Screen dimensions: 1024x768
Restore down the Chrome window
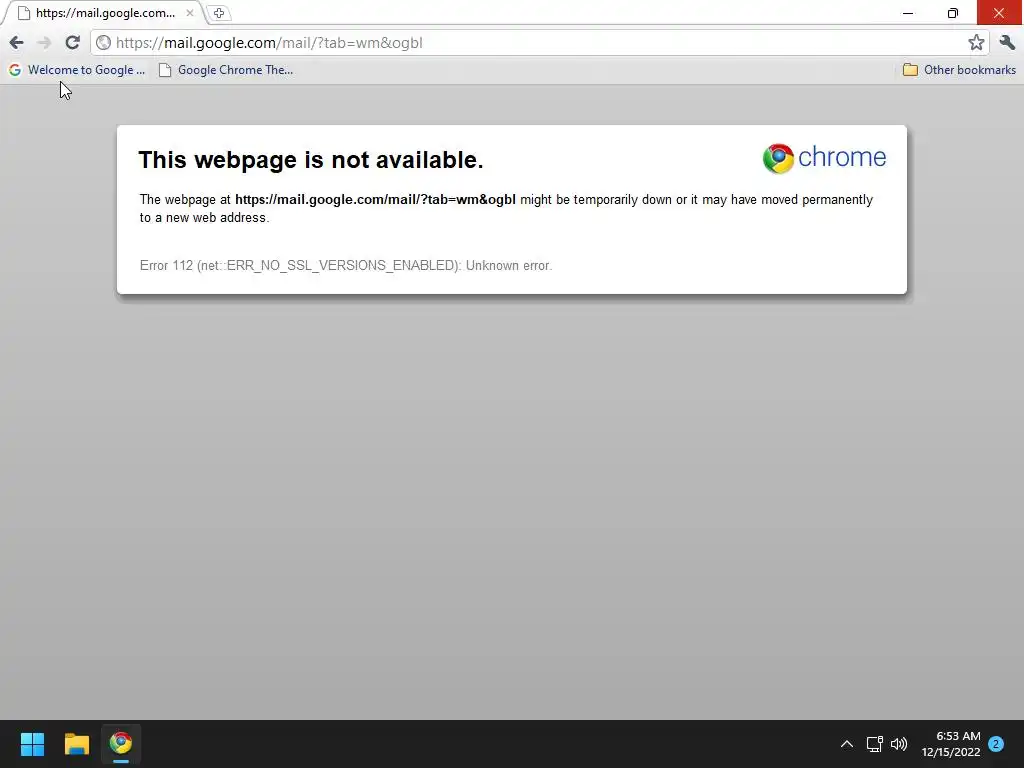tap(953, 12)
